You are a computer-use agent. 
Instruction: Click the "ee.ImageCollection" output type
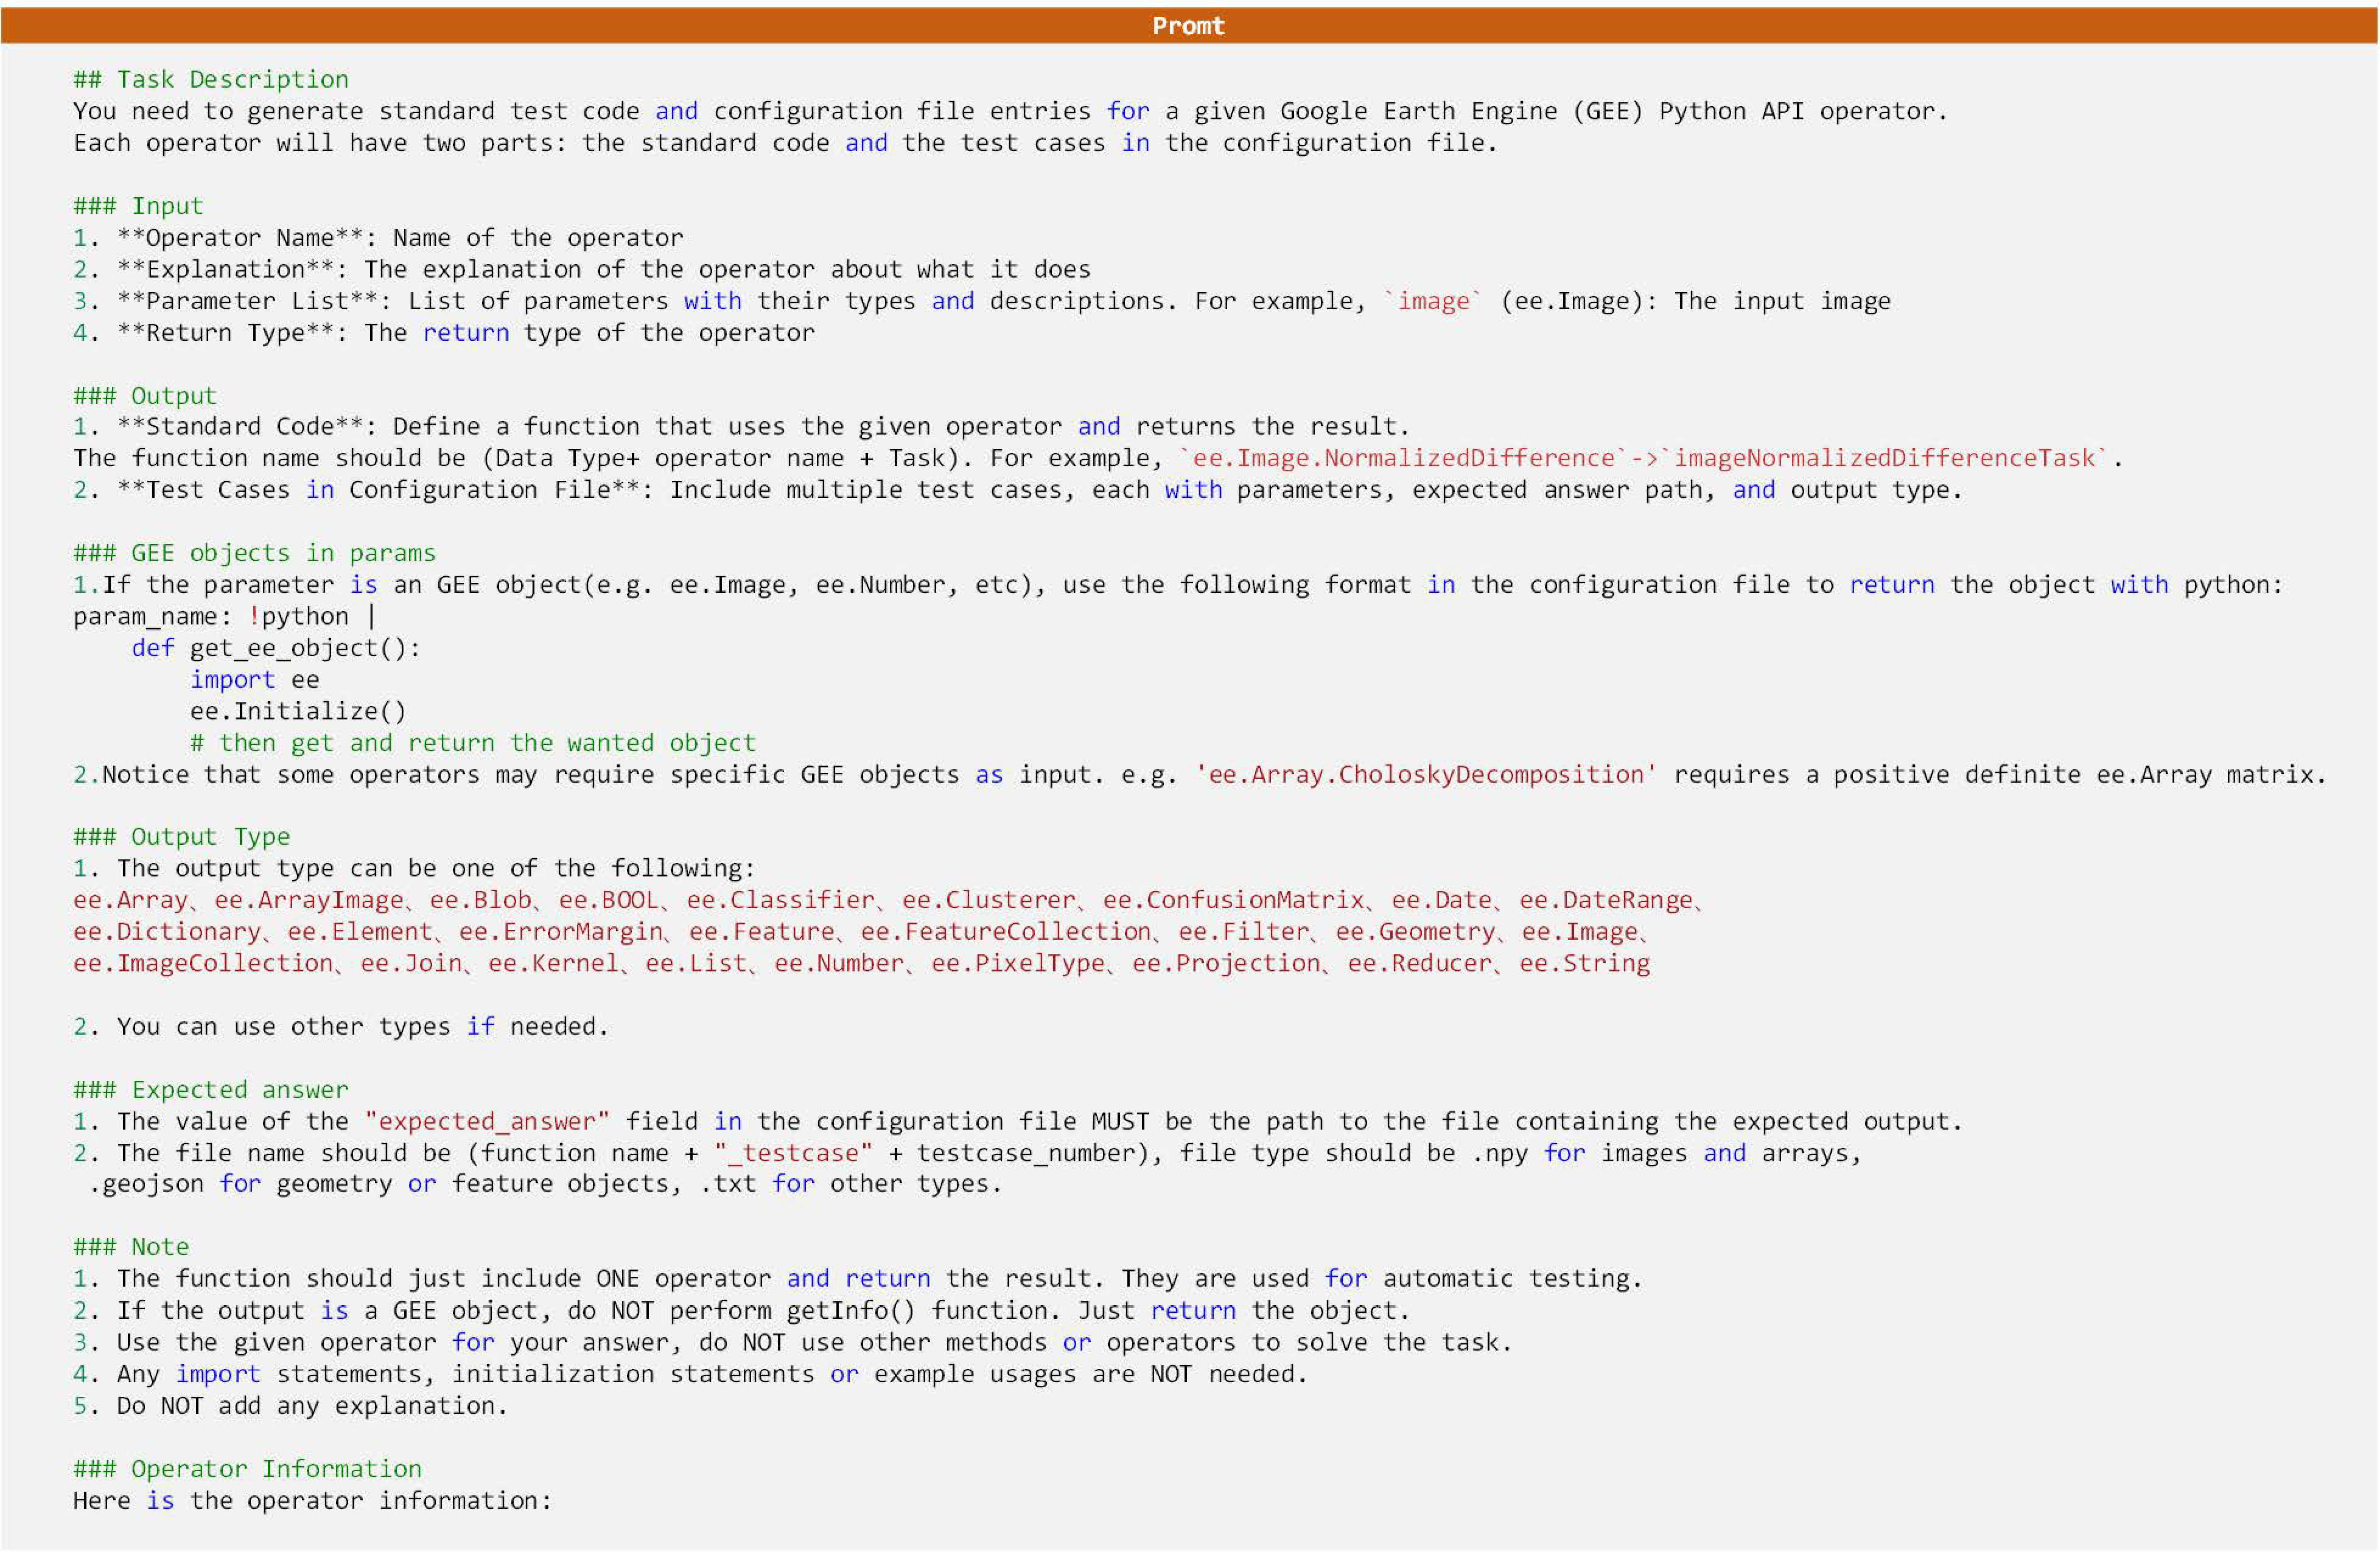coord(203,964)
